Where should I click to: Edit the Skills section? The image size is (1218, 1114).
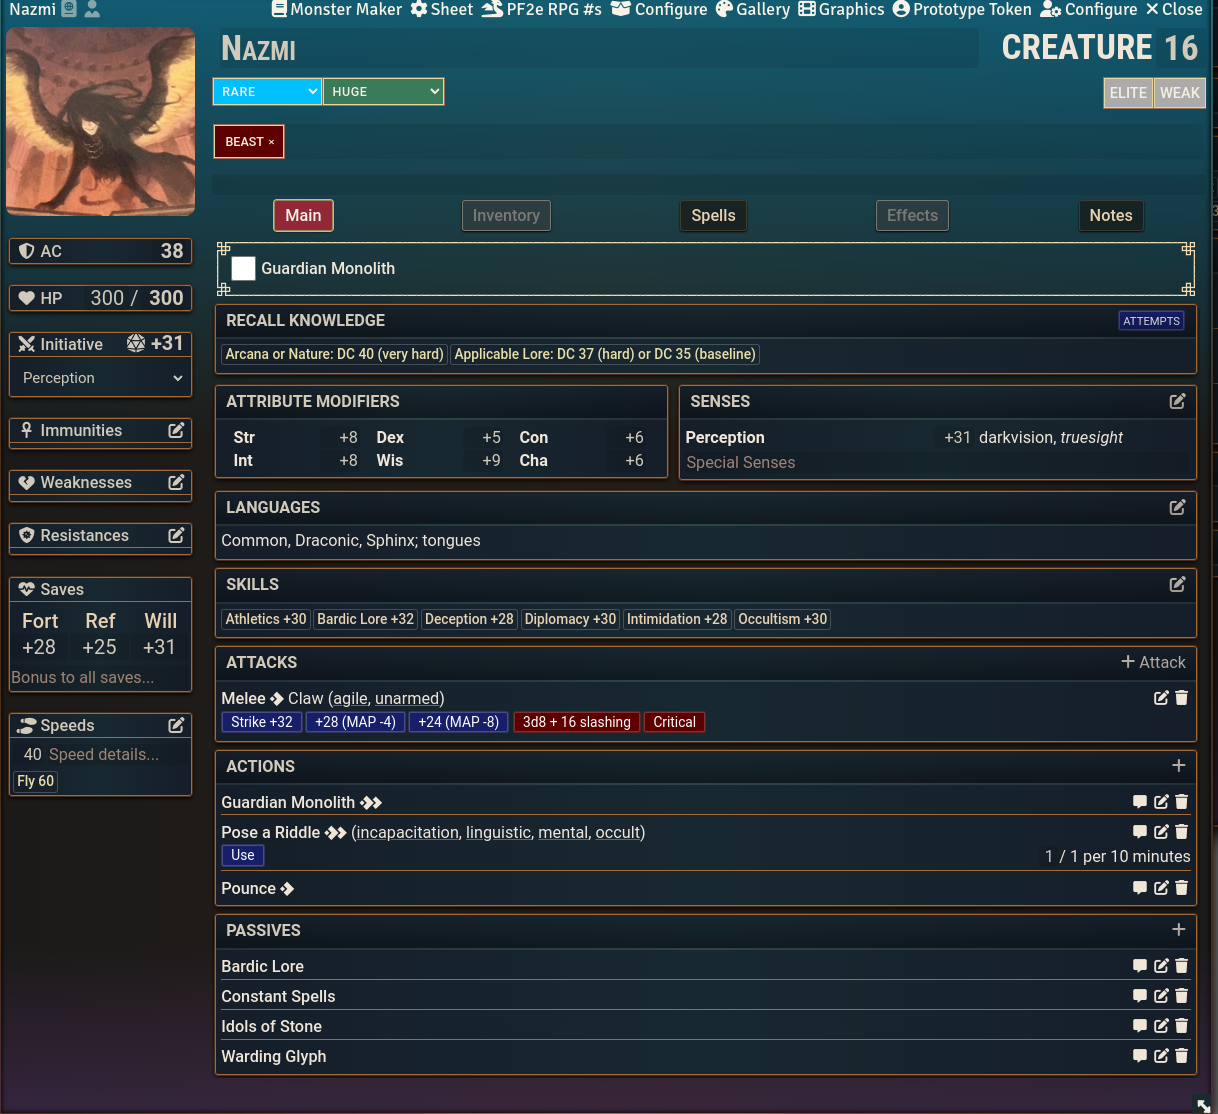coord(1177,584)
